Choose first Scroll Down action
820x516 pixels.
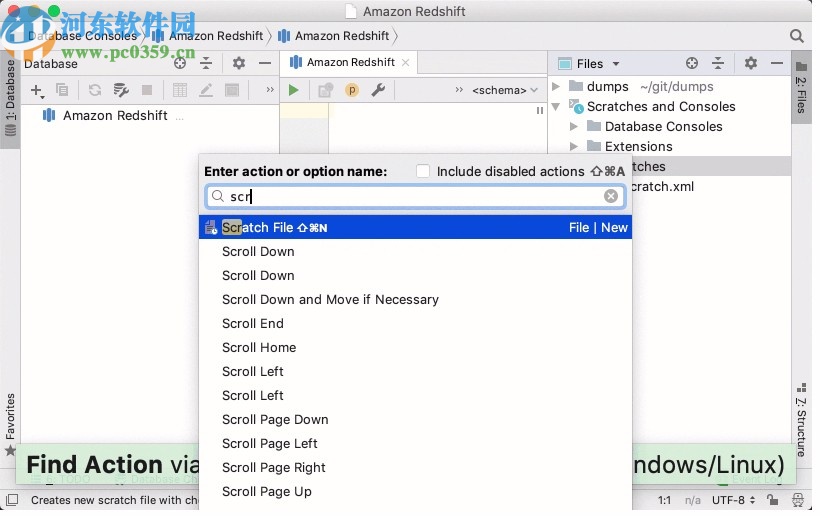[x=415, y=251]
